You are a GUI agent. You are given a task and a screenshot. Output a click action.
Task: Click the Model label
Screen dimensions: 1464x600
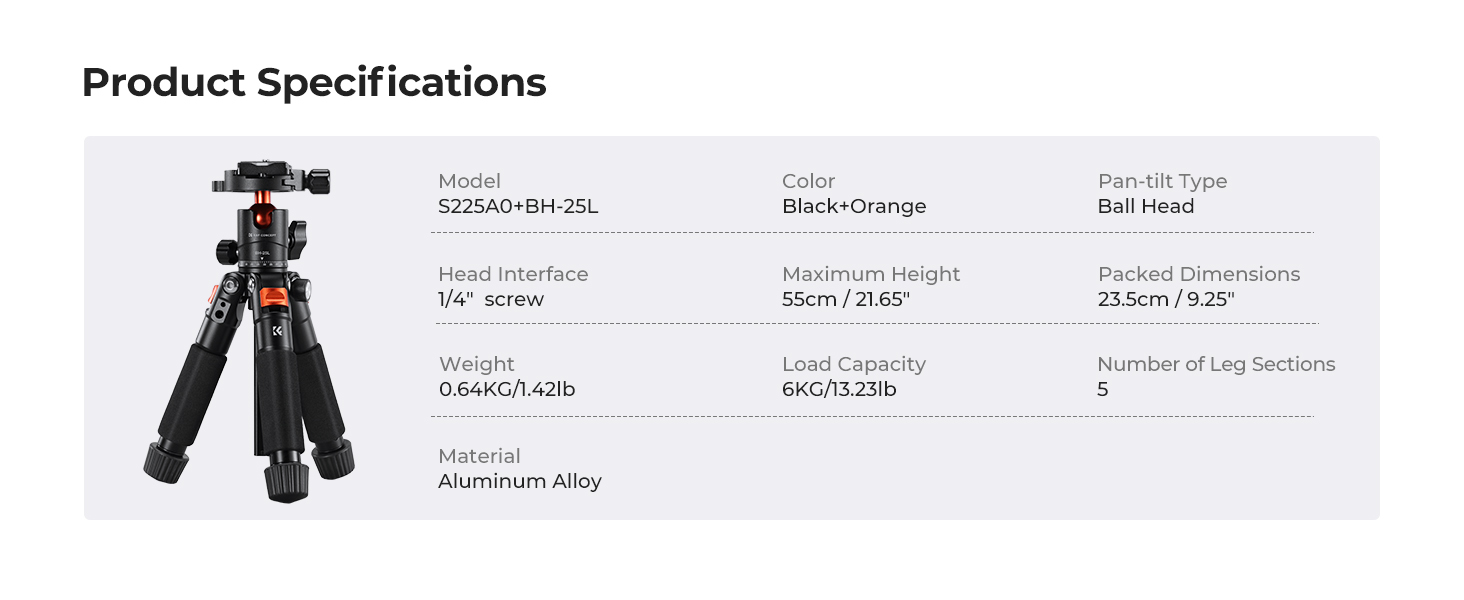point(469,181)
